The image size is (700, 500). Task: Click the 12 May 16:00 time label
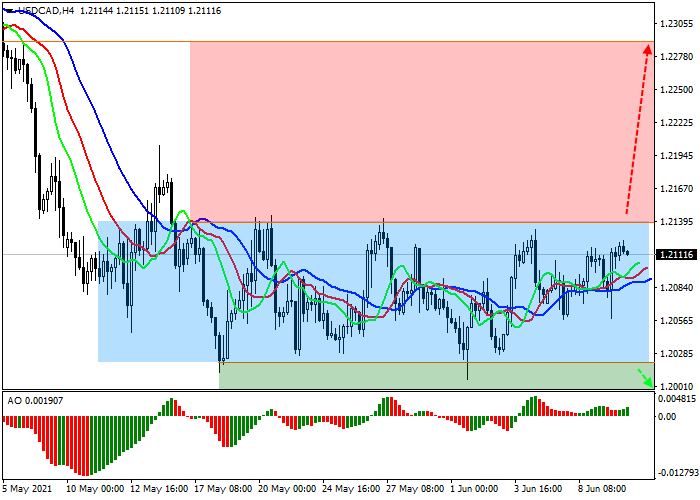(159, 489)
